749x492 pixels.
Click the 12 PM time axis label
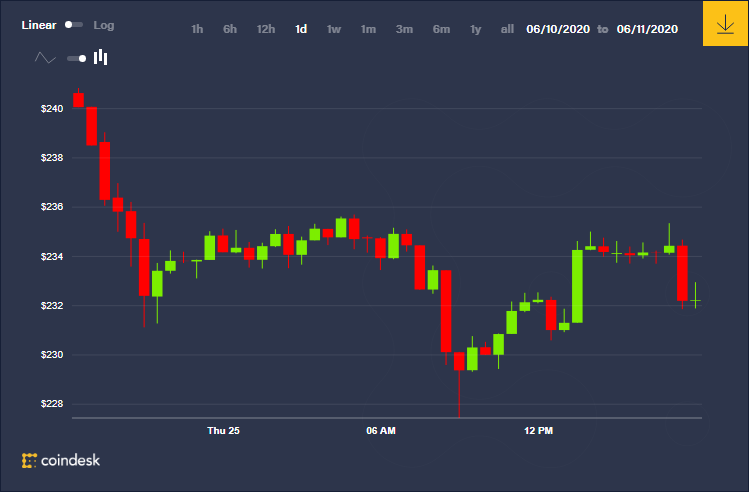tap(538, 430)
